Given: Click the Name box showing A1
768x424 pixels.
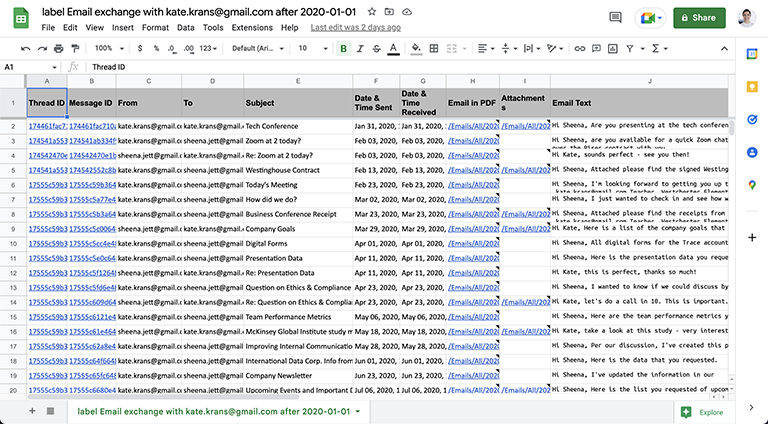Looking at the screenshot, I should click(30, 67).
